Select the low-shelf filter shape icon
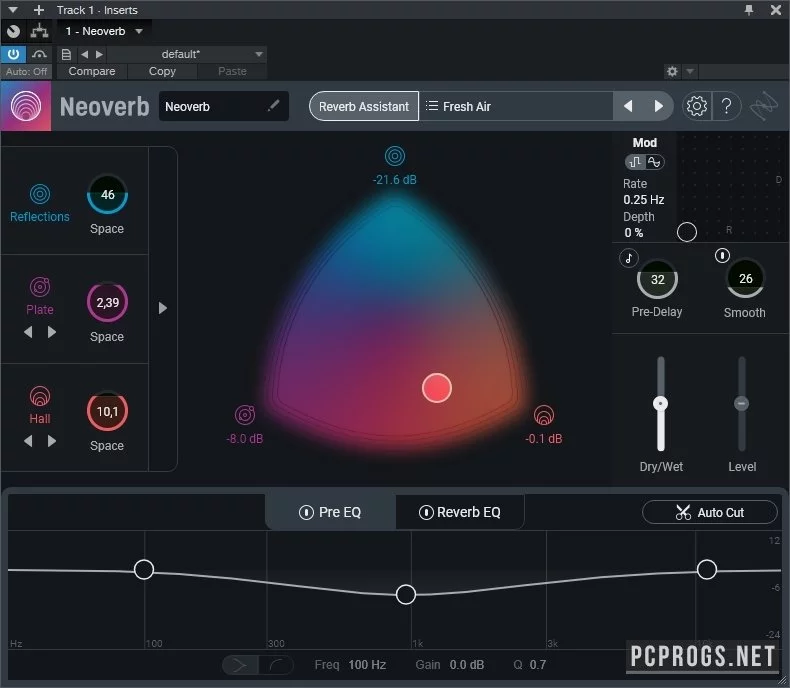Image resolution: width=790 pixels, height=688 pixels. pos(277,665)
